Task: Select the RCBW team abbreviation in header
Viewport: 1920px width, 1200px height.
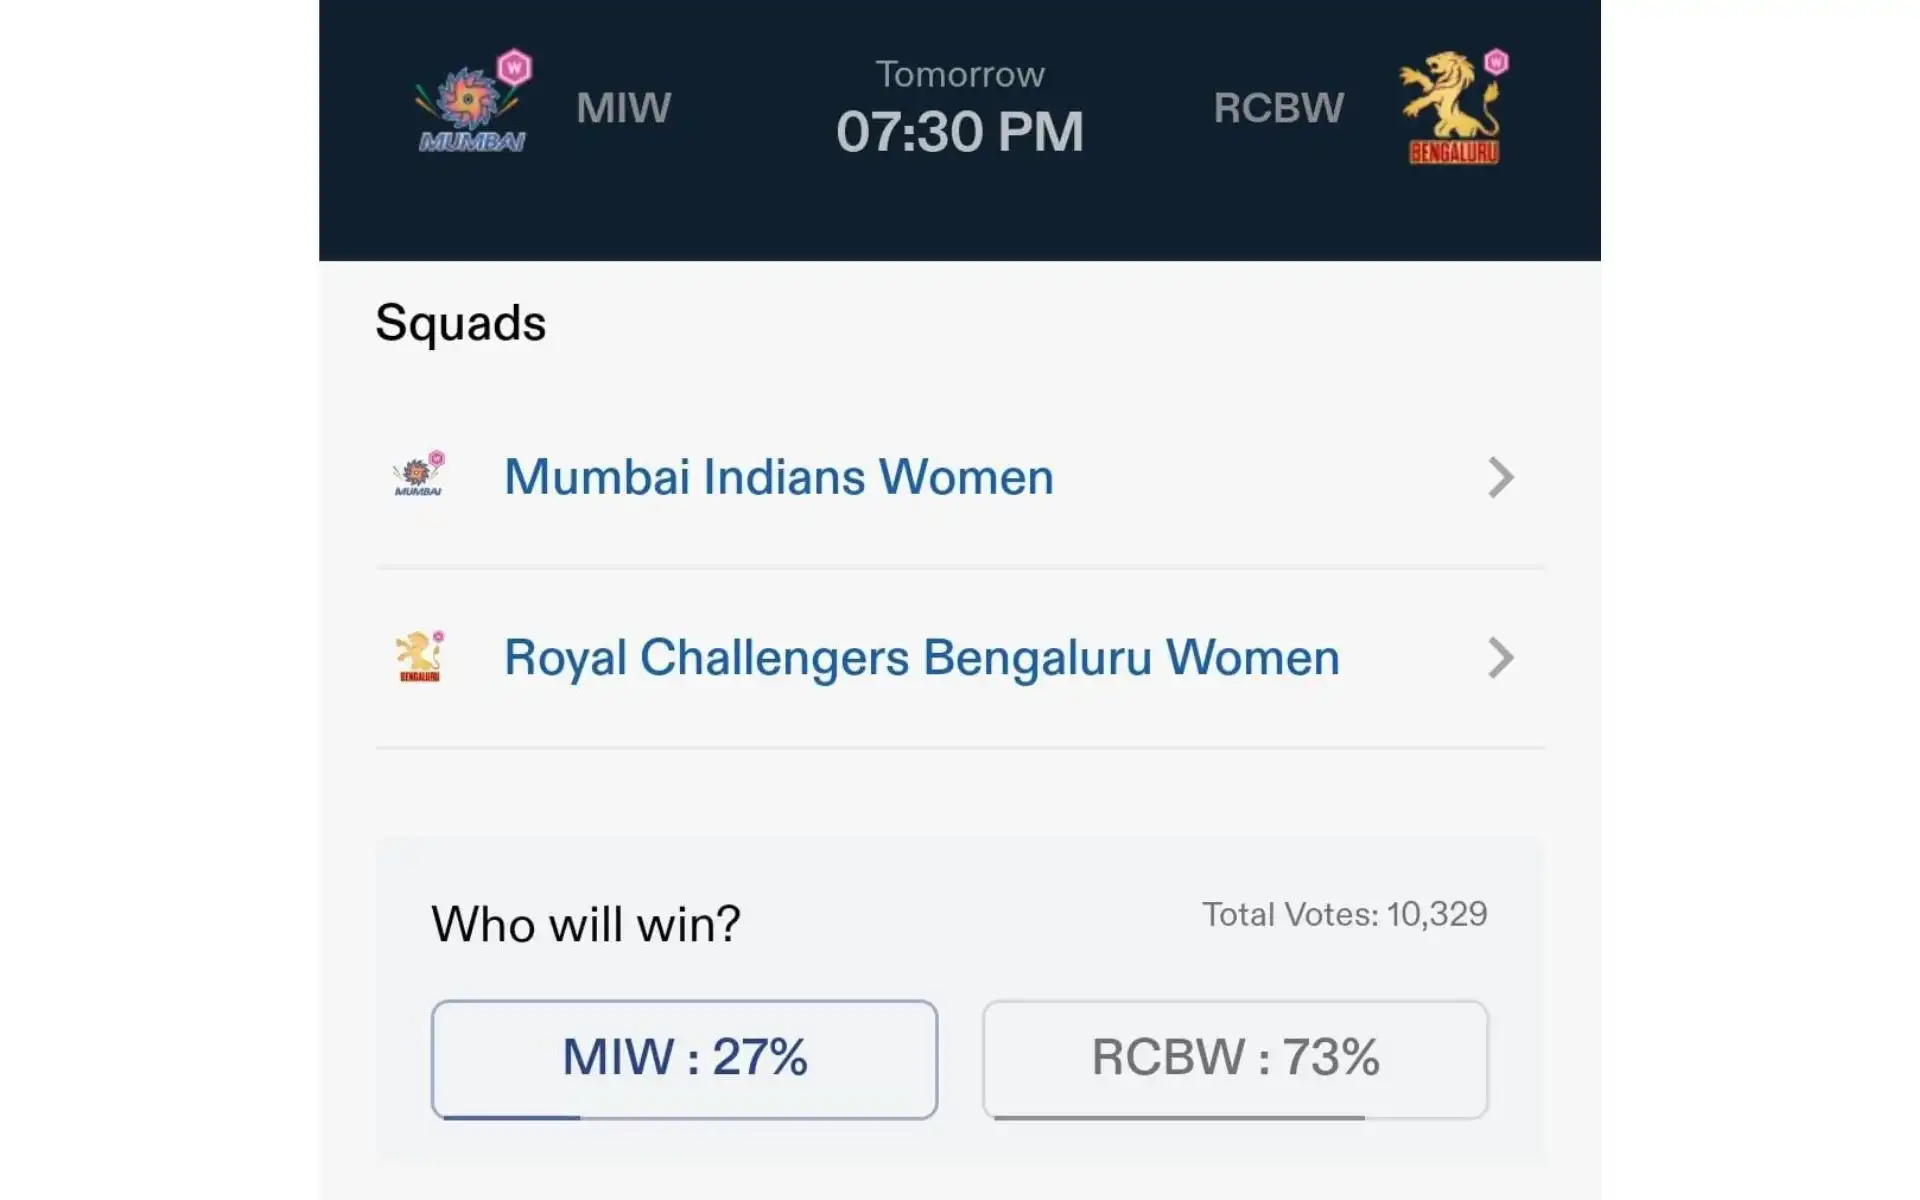Action: 1279,108
